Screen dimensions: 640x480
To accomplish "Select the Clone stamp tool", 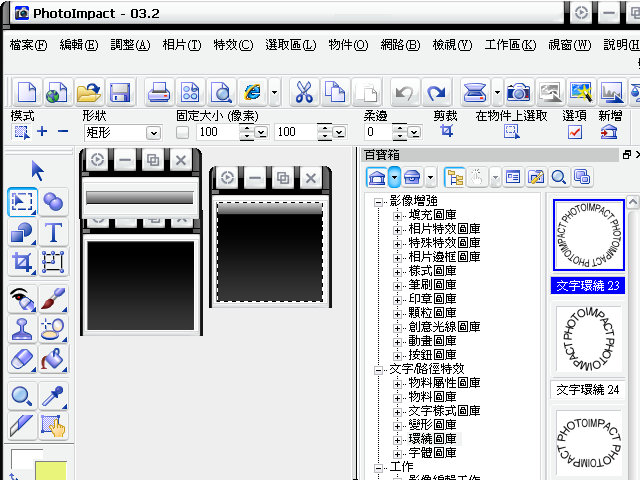I will pos(22,329).
